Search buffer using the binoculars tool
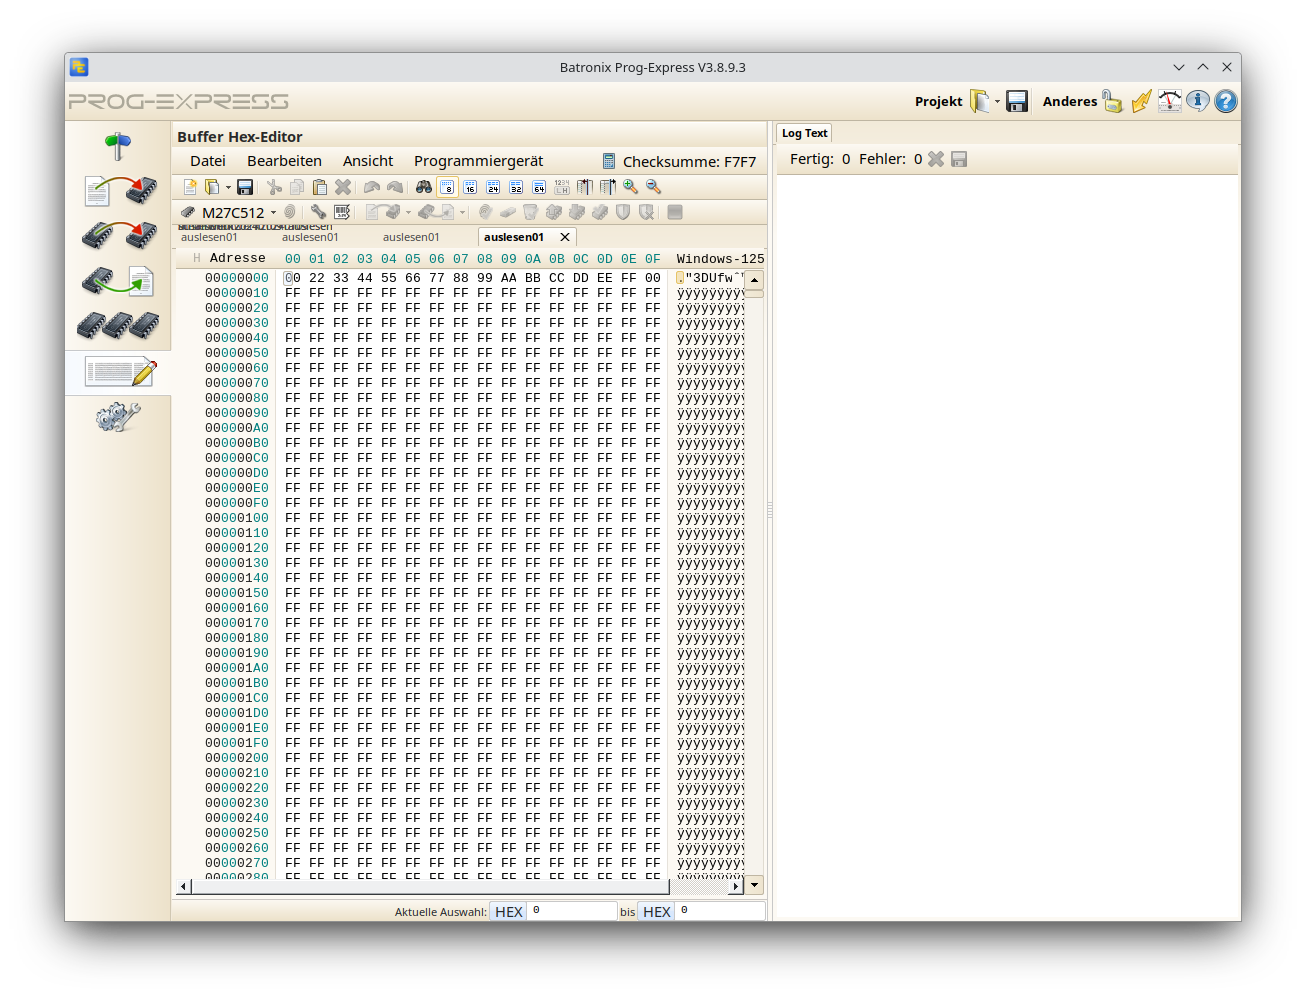This screenshot has width=1306, height=998. pos(424,187)
